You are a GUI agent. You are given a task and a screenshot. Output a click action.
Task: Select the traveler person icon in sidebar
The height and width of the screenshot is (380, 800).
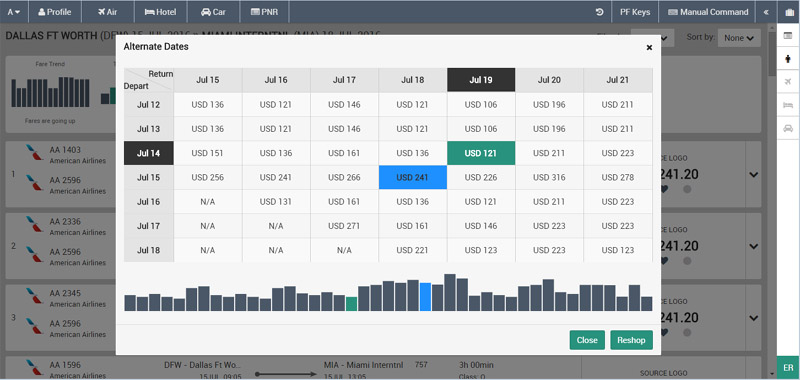tap(788, 59)
